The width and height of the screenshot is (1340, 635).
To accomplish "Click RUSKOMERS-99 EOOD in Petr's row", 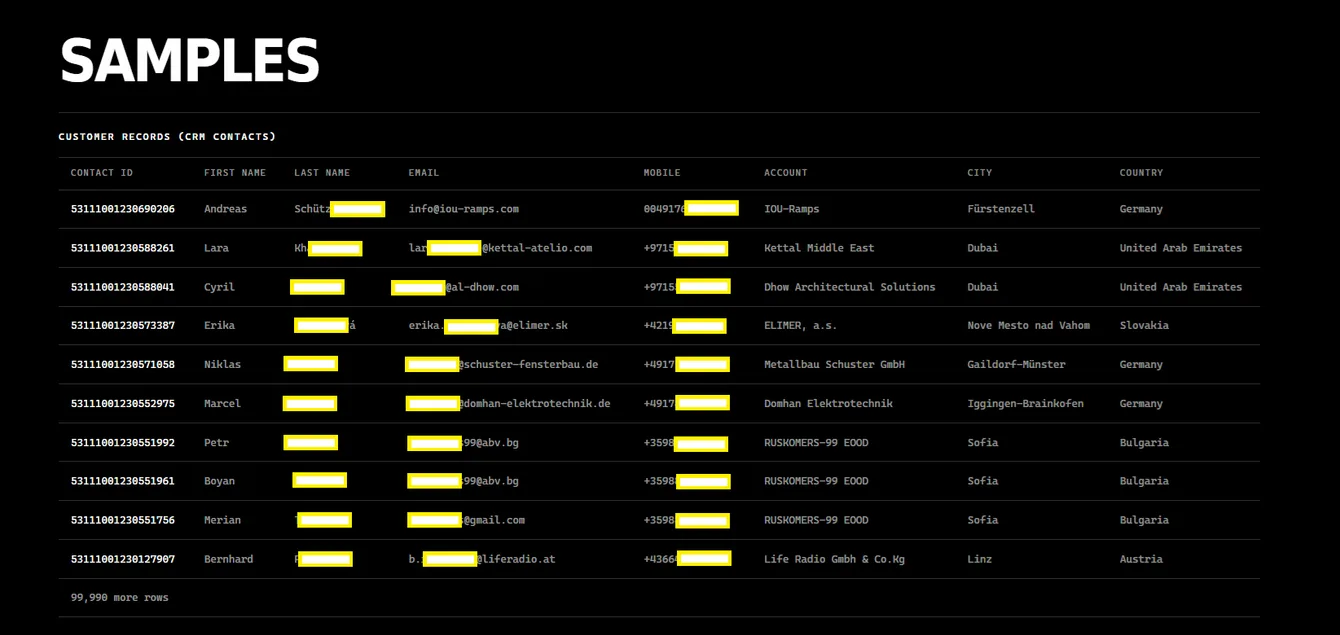I will (x=816, y=443).
